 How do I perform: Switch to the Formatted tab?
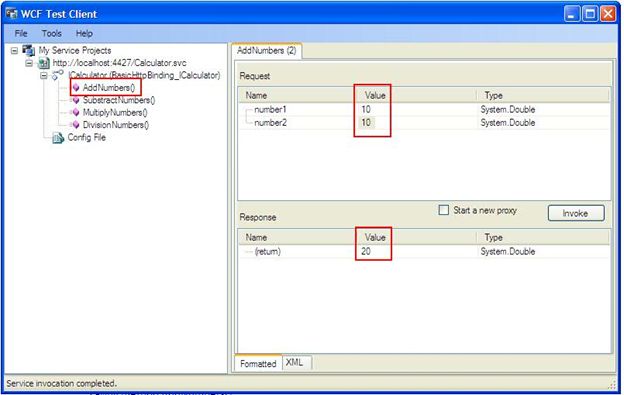click(258, 364)
